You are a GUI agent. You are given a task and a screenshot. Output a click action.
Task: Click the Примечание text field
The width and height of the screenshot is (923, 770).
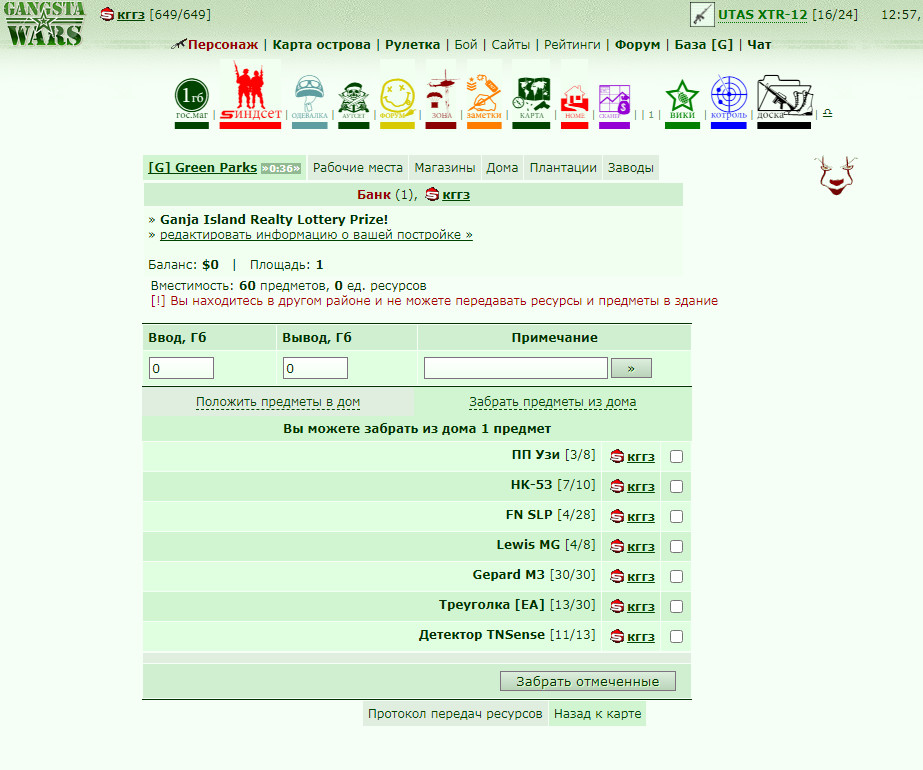(x=516, y=369)
